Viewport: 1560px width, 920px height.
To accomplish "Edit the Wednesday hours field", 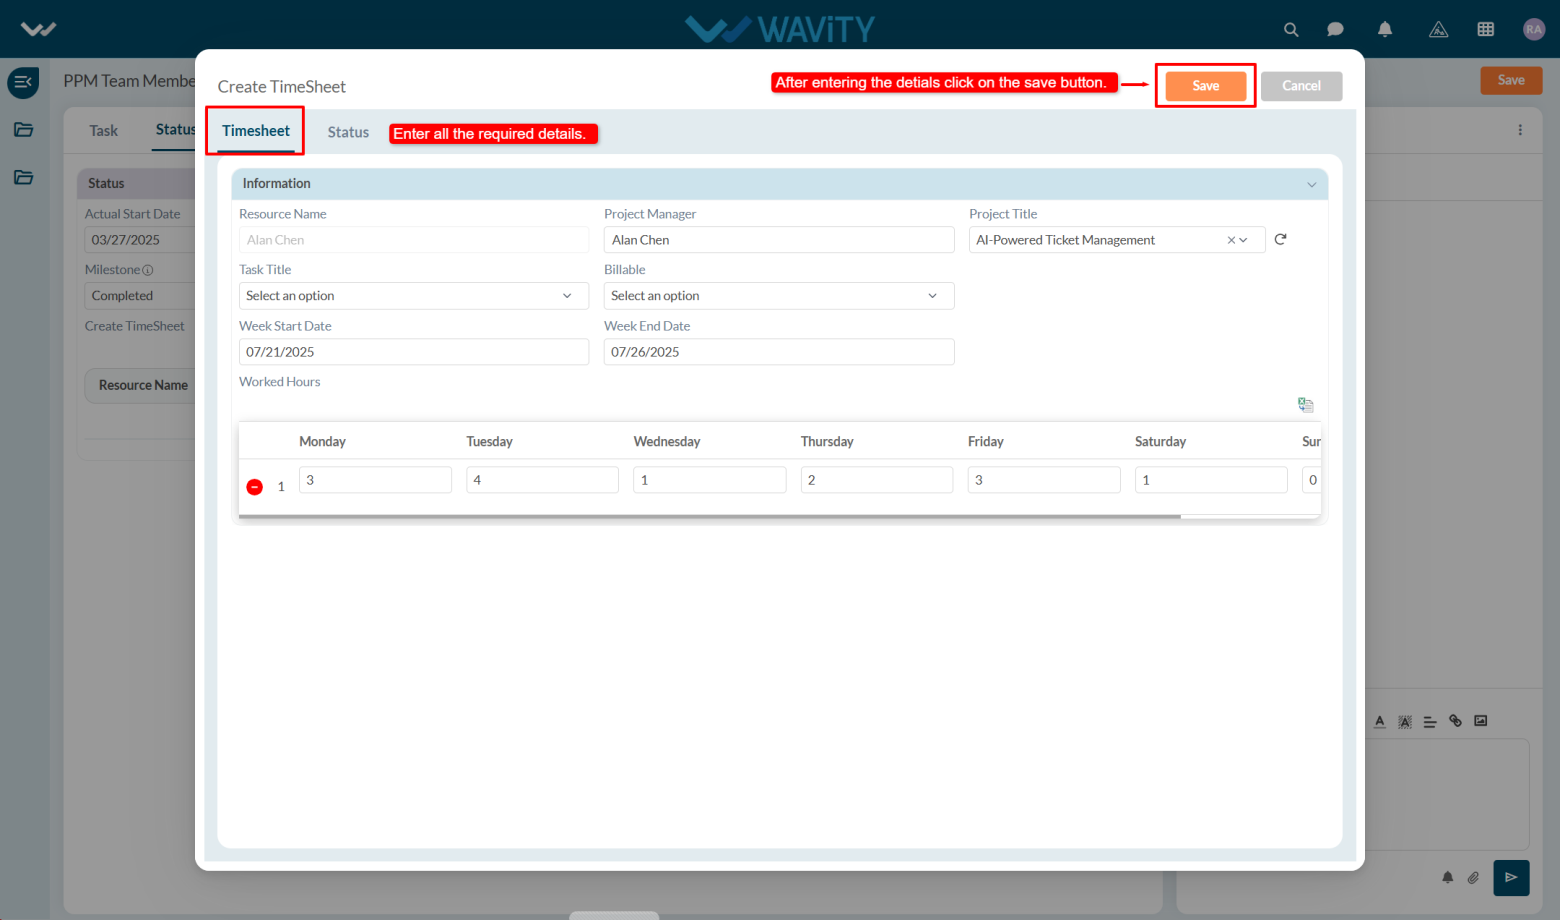I will 709,480.
